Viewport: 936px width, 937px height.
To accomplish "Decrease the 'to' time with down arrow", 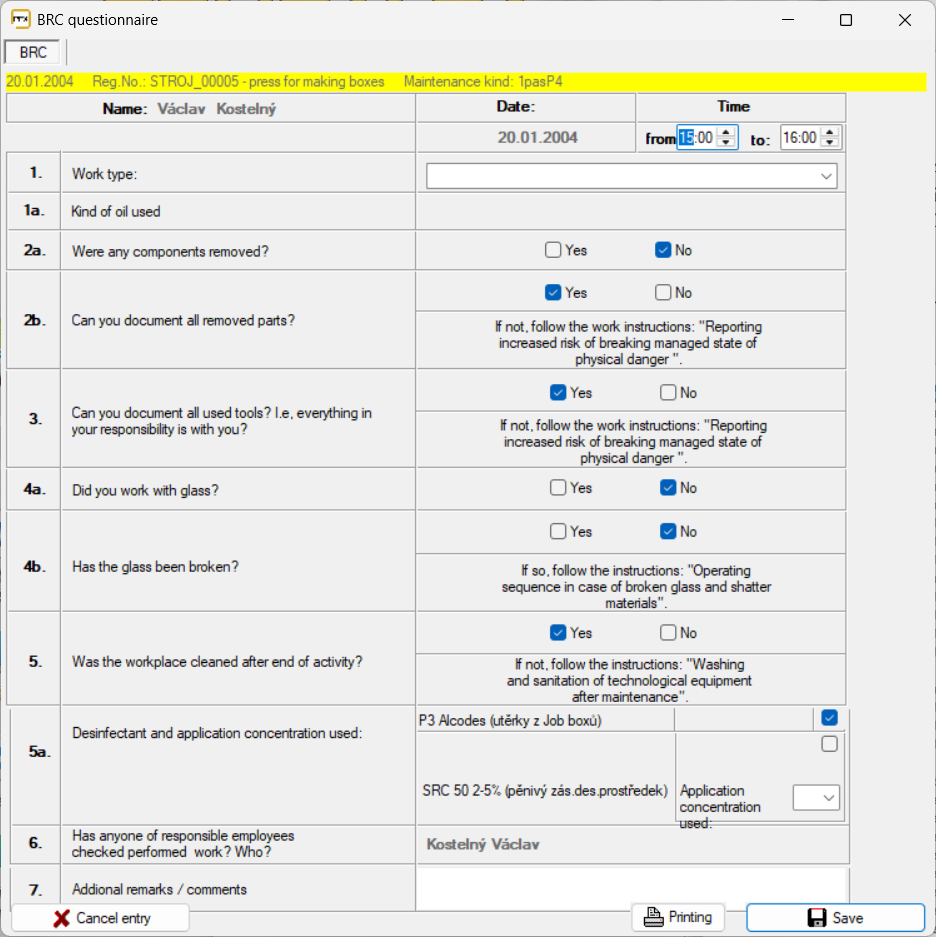I will tap(829, 143).
